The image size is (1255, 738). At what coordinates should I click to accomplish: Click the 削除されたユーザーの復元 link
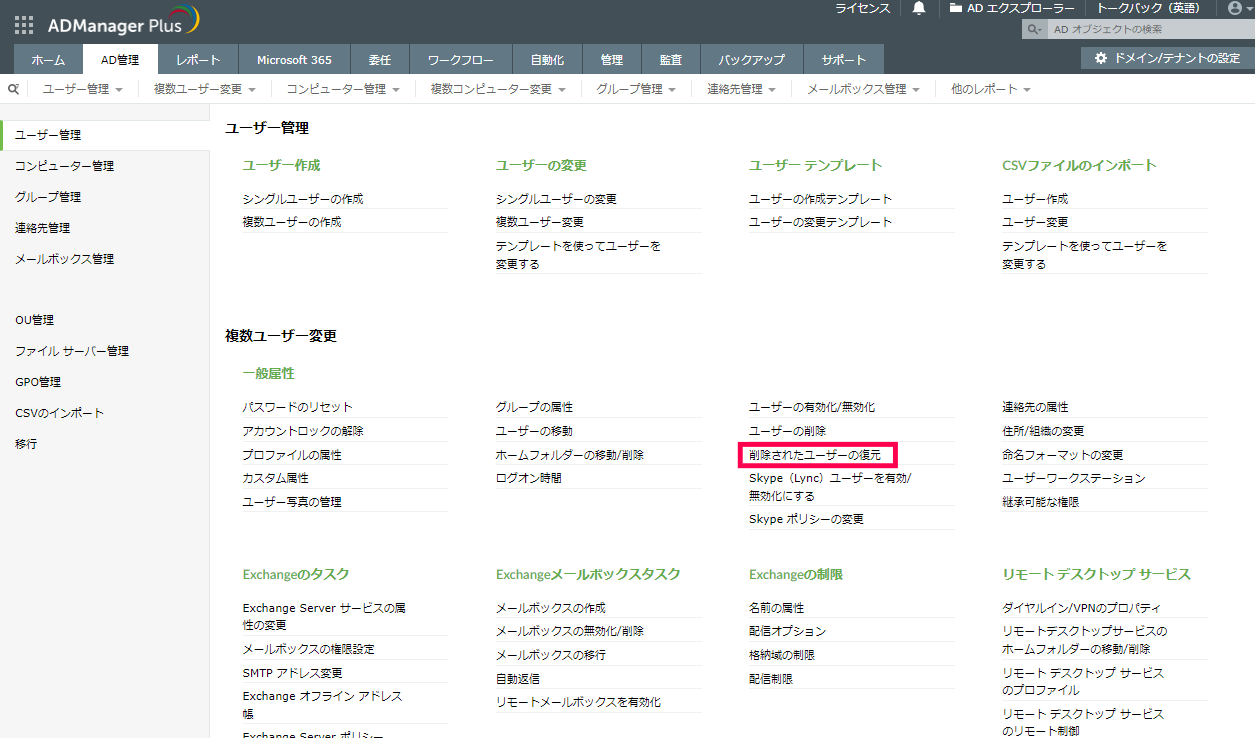click(815, 455)
